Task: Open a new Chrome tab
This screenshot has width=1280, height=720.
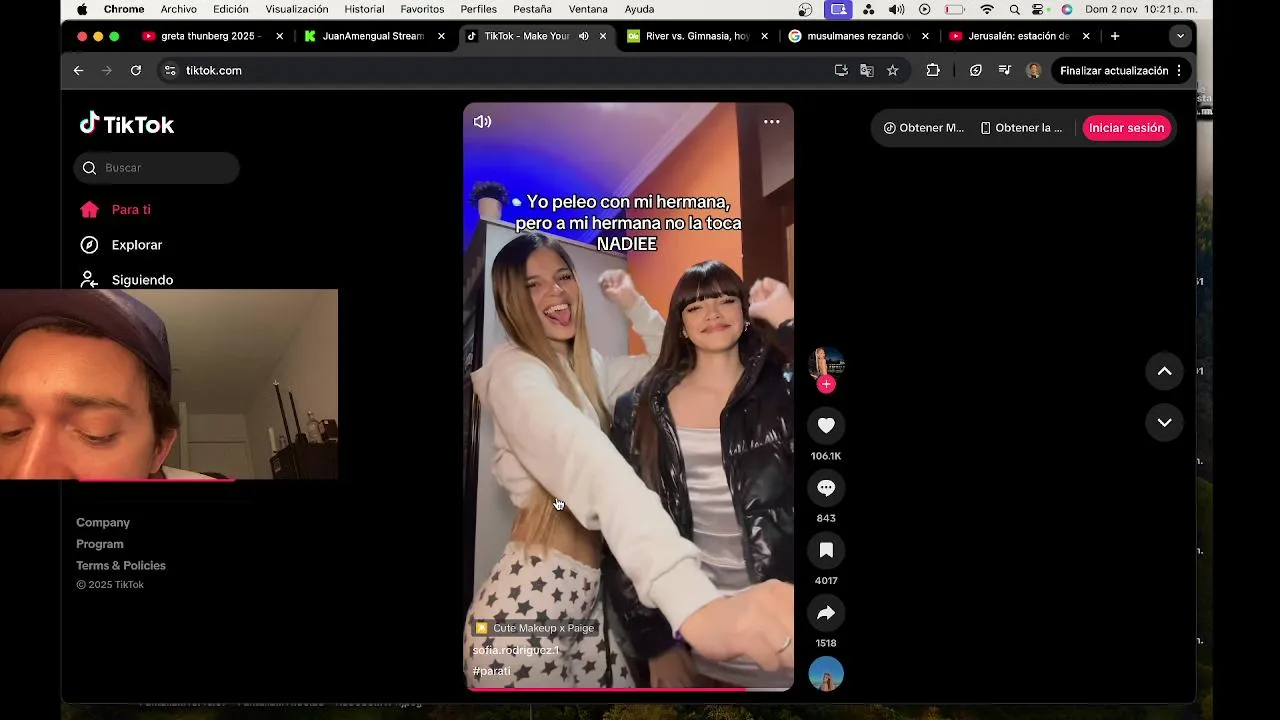Action: 1115,36
